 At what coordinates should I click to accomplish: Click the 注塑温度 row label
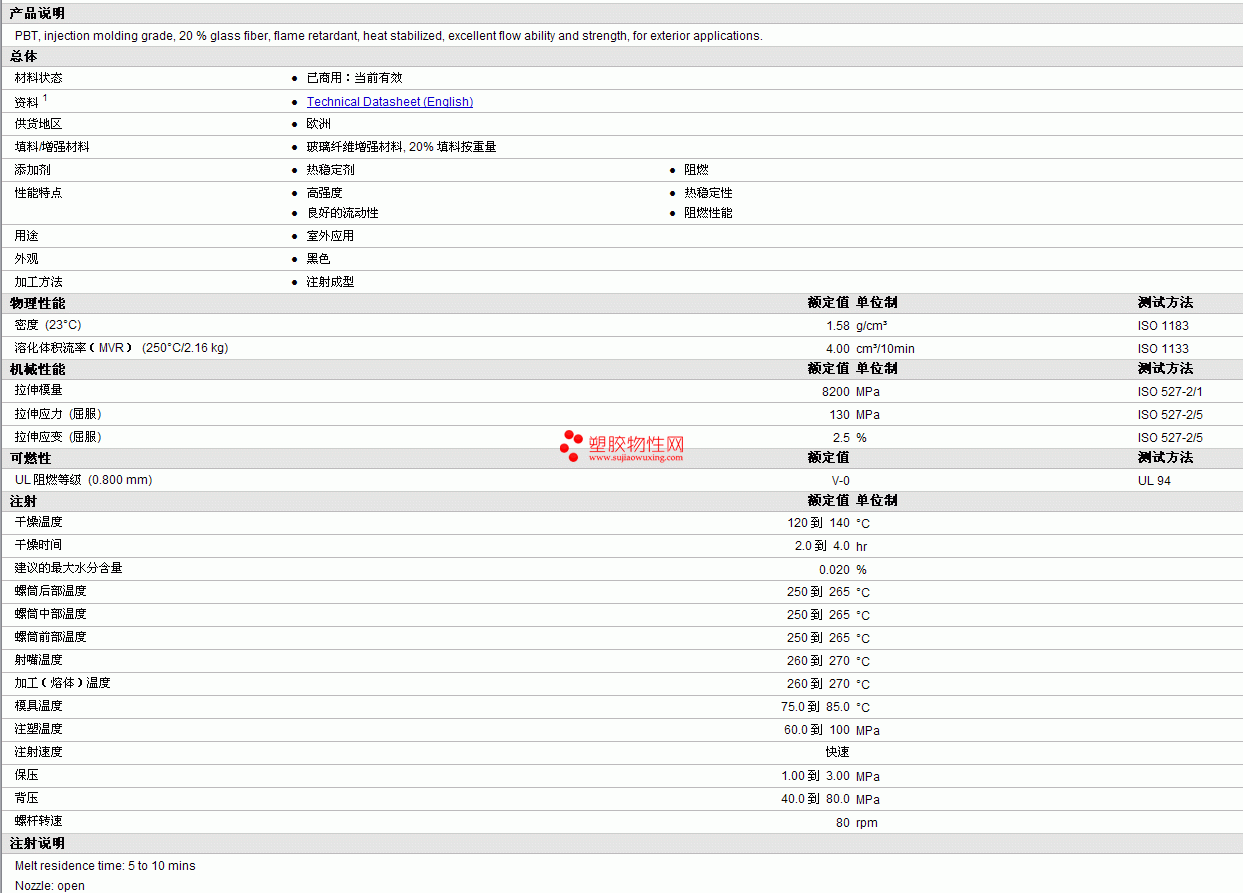38,729
